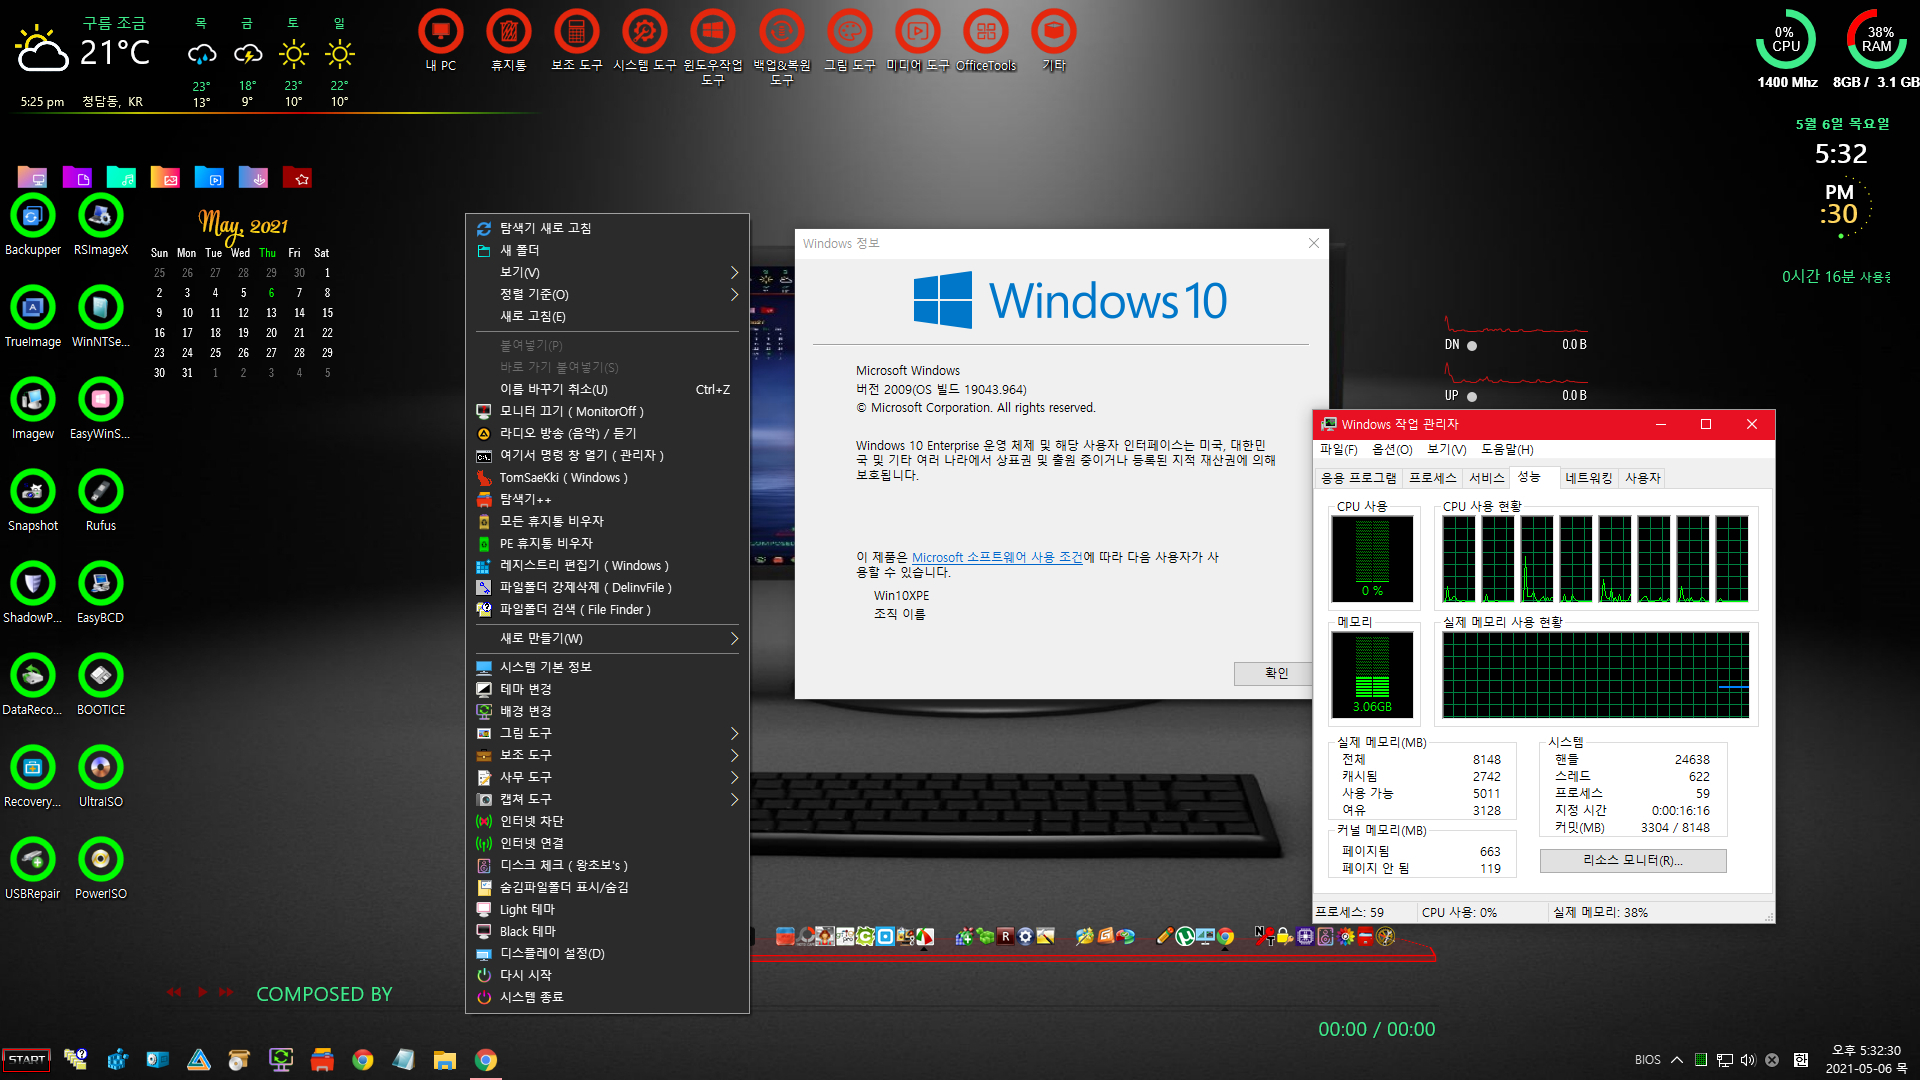The height and width of the screenshot is (1080, 1920).
Task: Click music player previous track button
Action: (175, 992)
